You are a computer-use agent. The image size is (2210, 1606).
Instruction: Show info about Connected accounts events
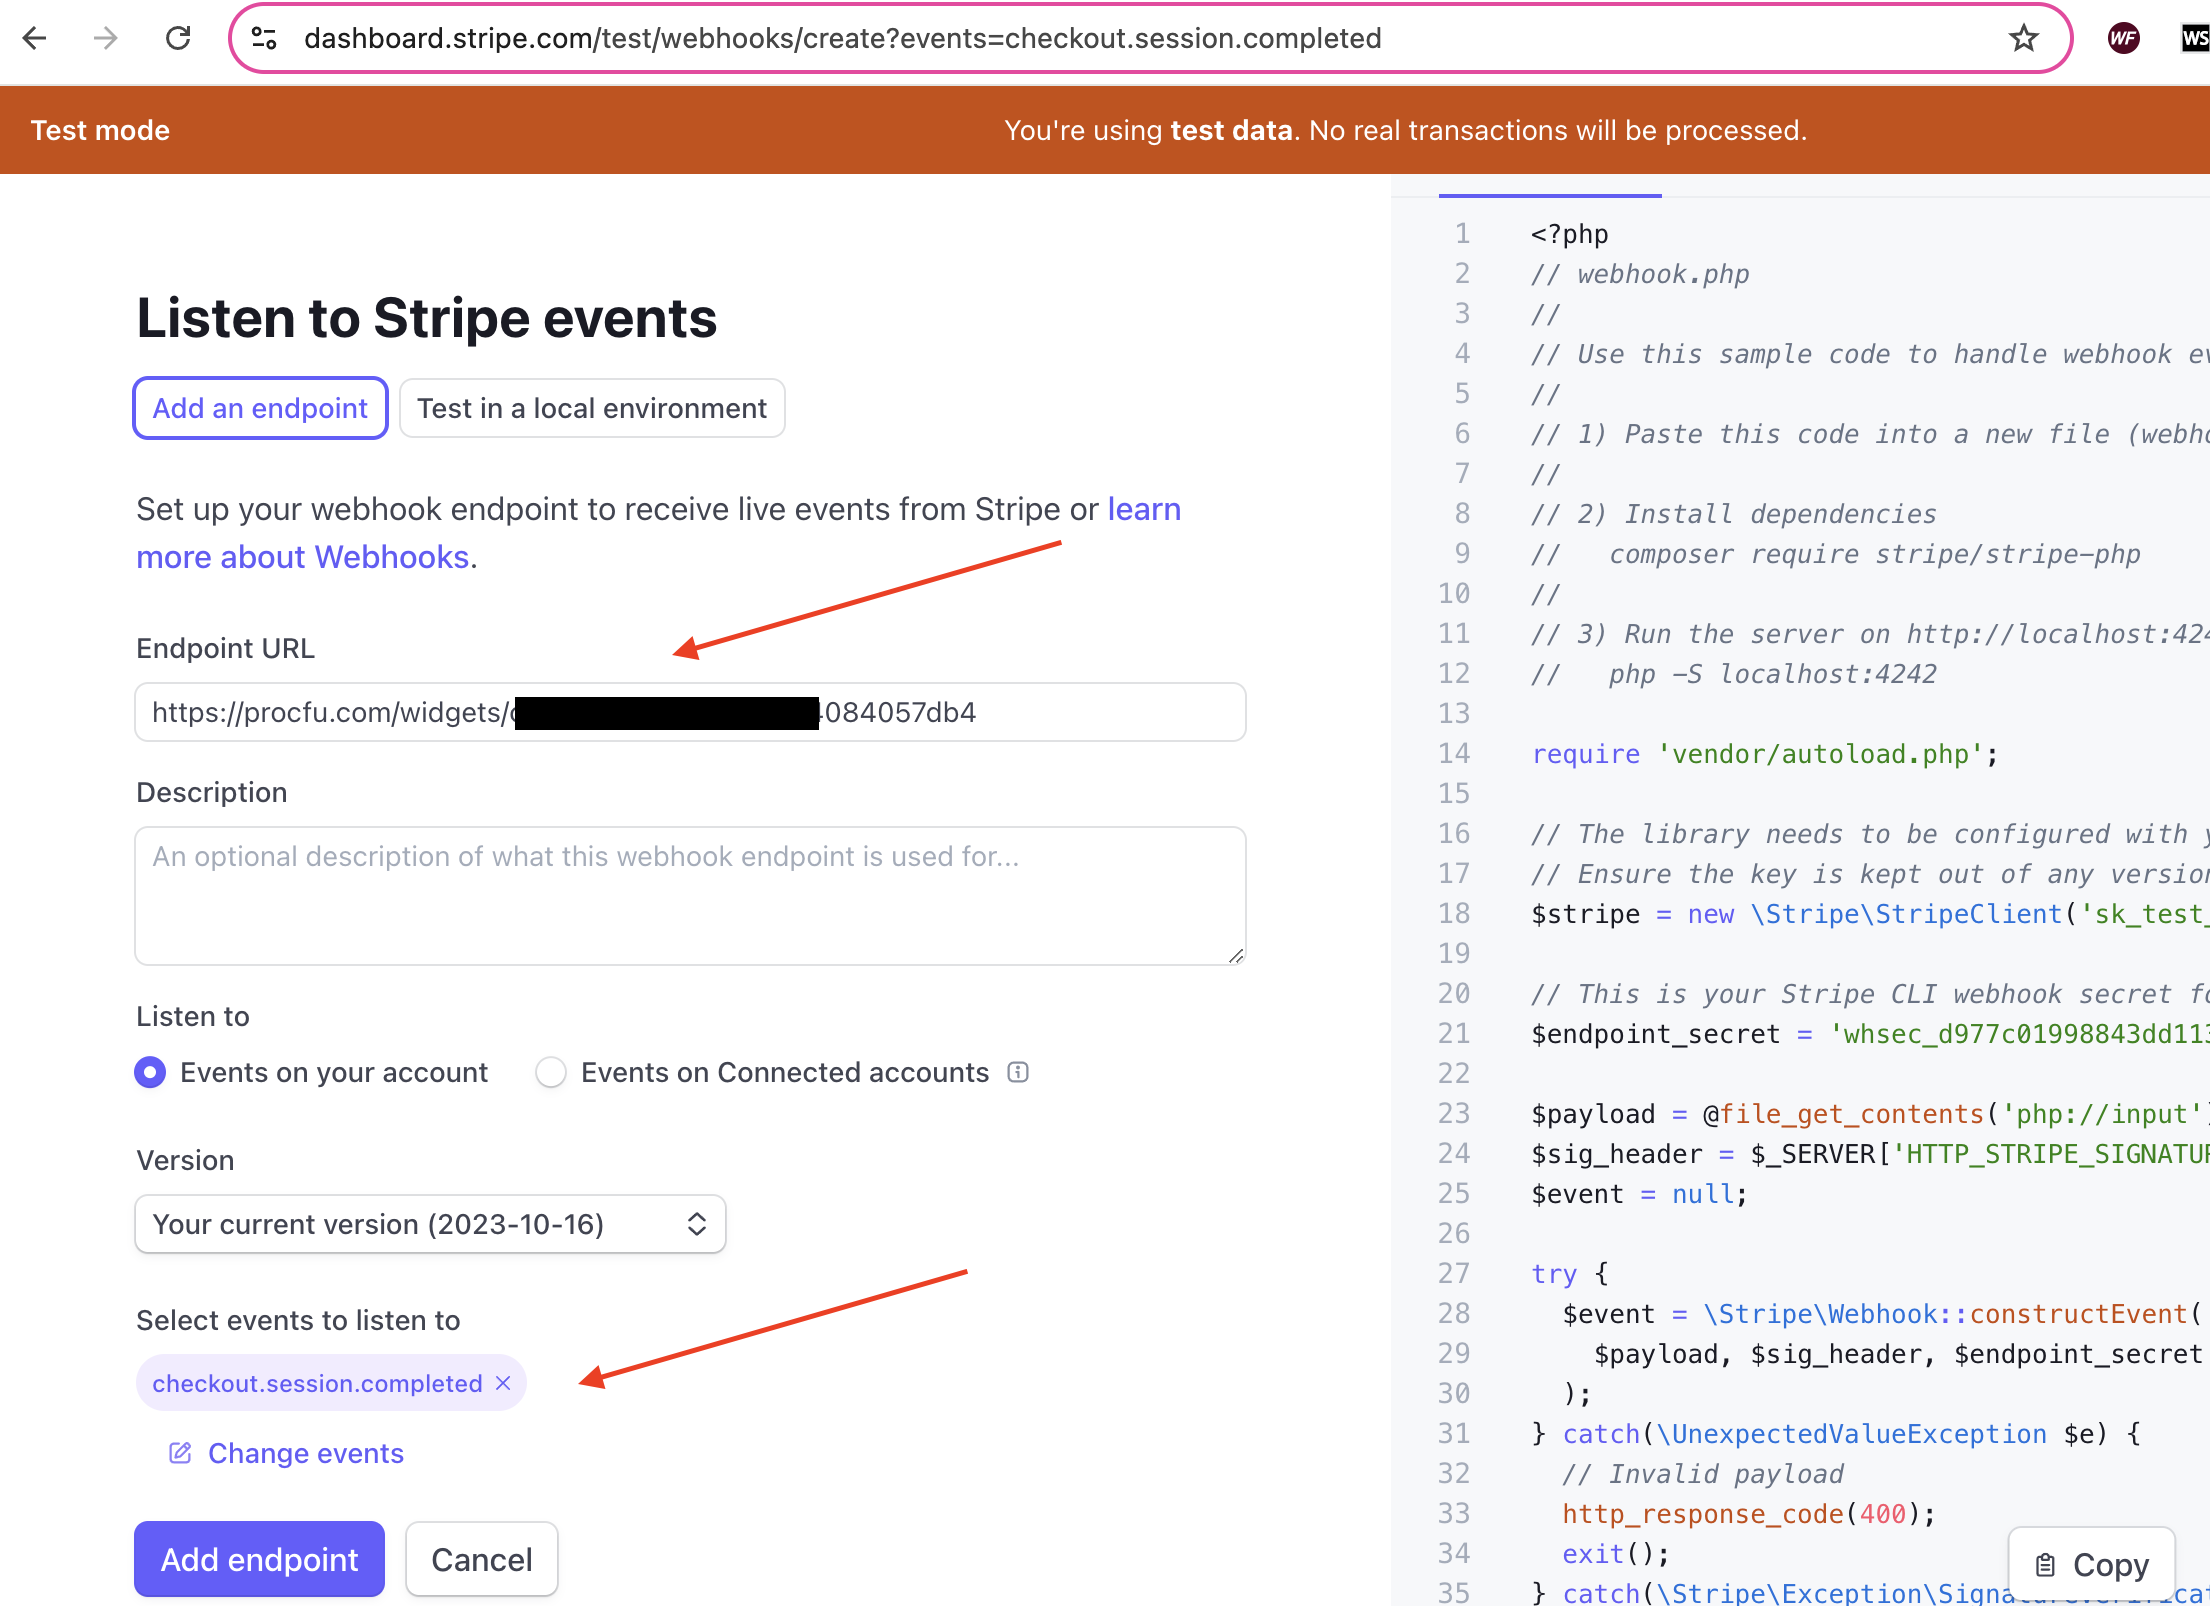pyautogui.click(x=1018, y=1072)
